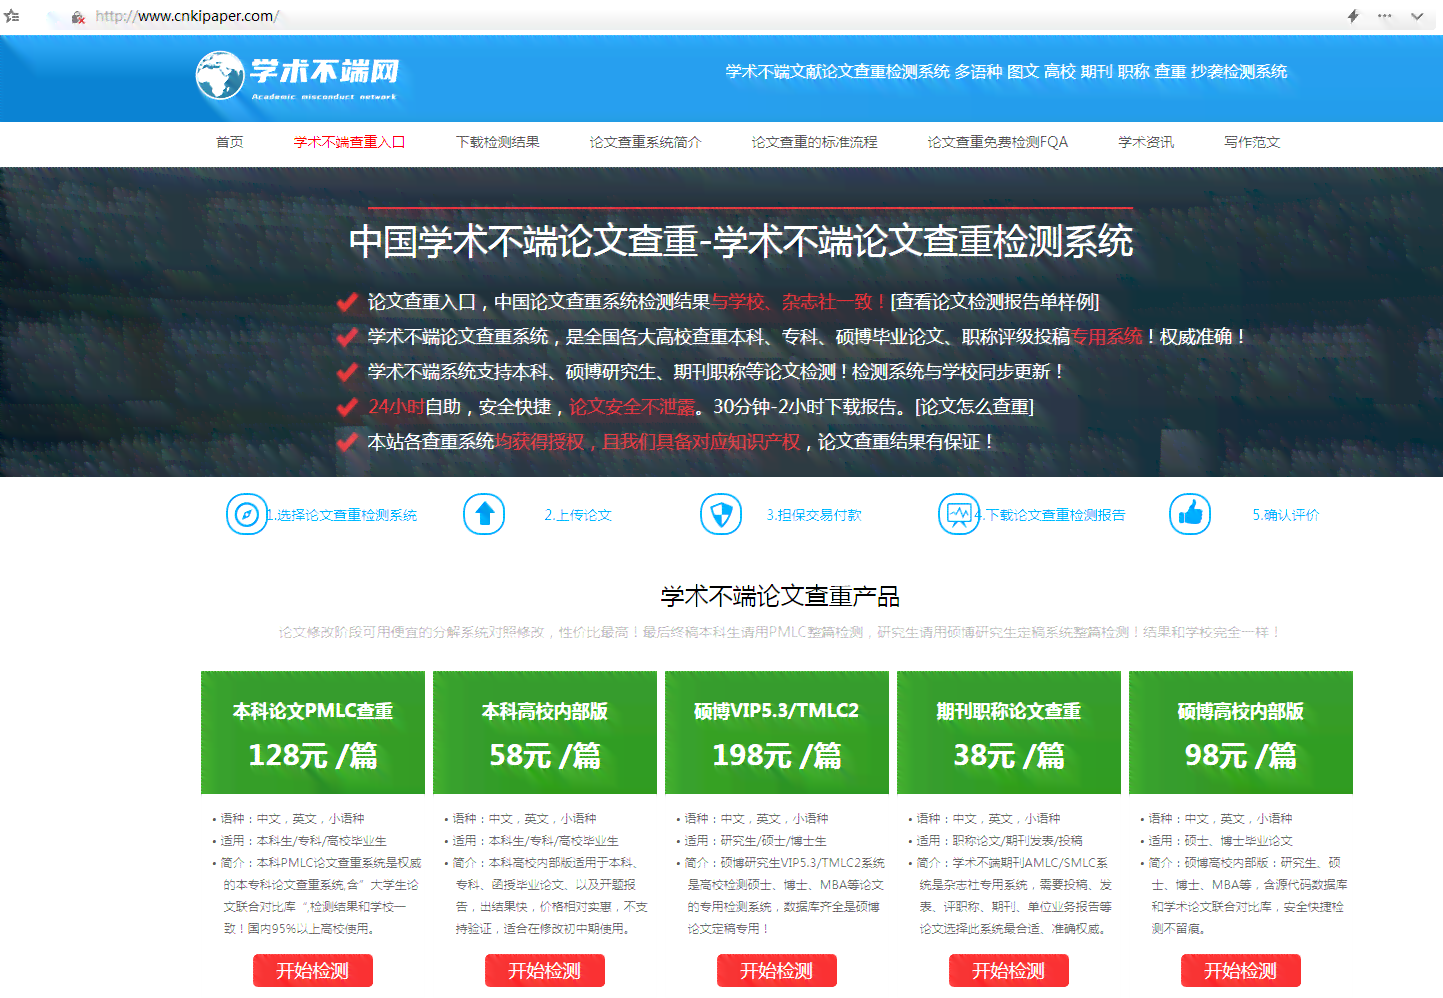Open 论文查重免费检测FQA menu item
Screen dimensions: 1443x998
[x=997, y=142]
